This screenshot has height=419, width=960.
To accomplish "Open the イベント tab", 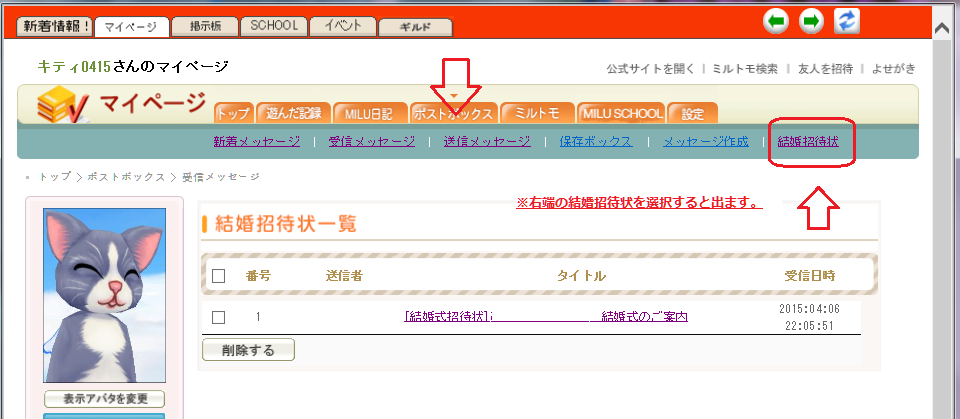I will 342,26.
